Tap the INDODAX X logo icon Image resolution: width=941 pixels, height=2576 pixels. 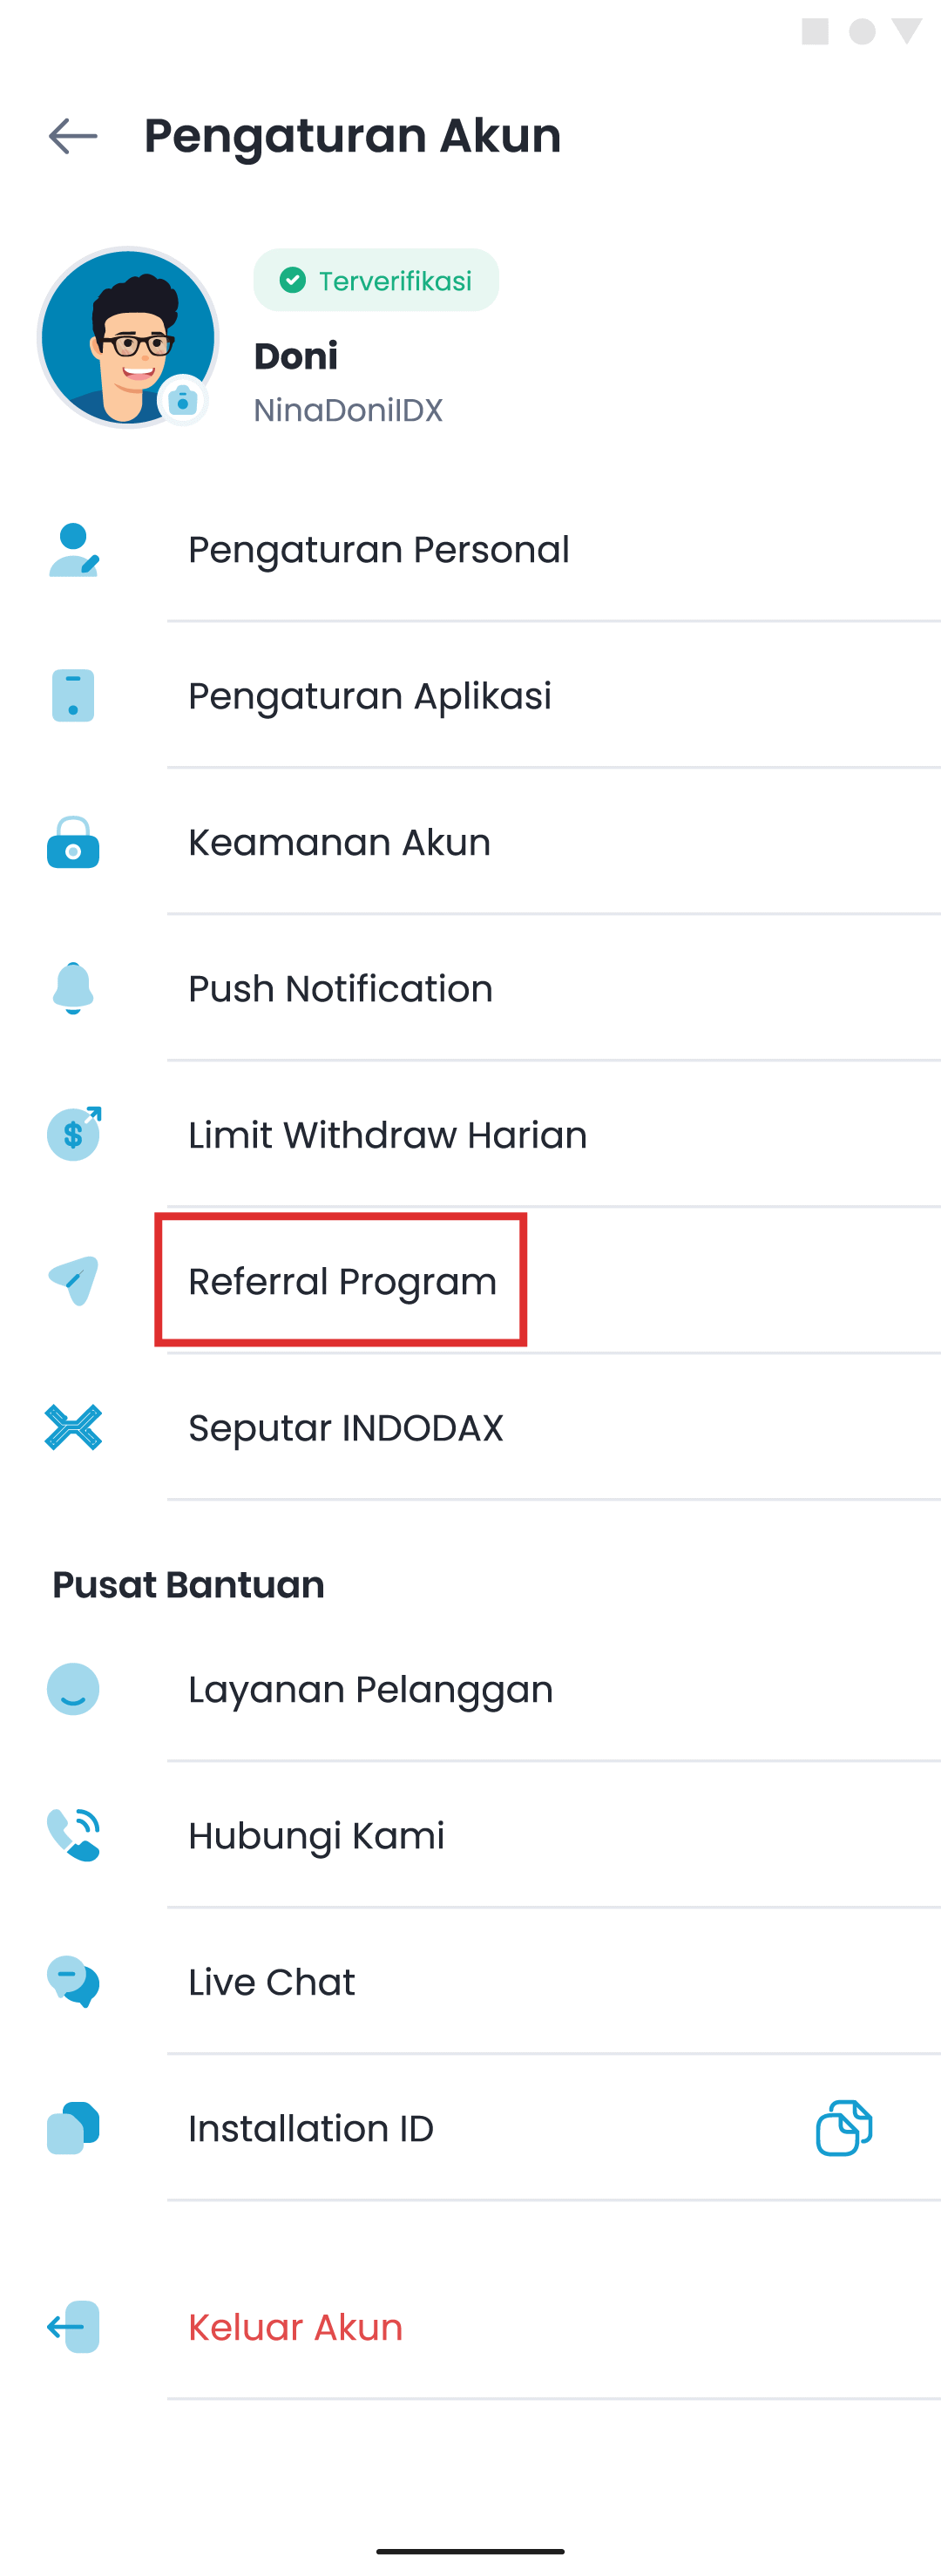(73, 1427)
